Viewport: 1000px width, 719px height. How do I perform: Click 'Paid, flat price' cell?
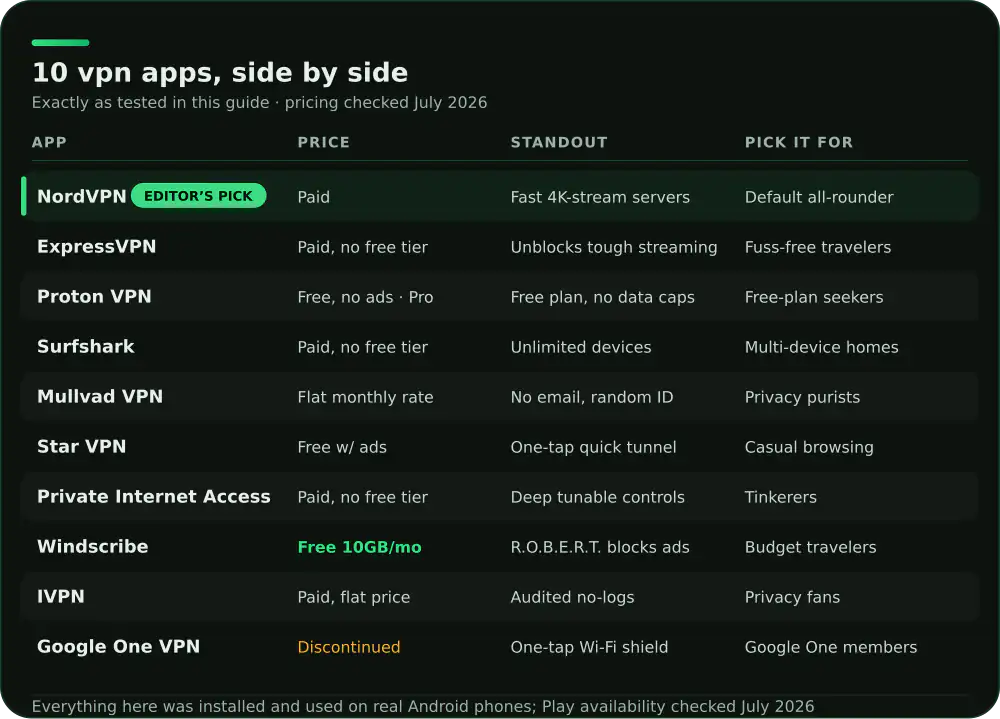pos(354,597)
